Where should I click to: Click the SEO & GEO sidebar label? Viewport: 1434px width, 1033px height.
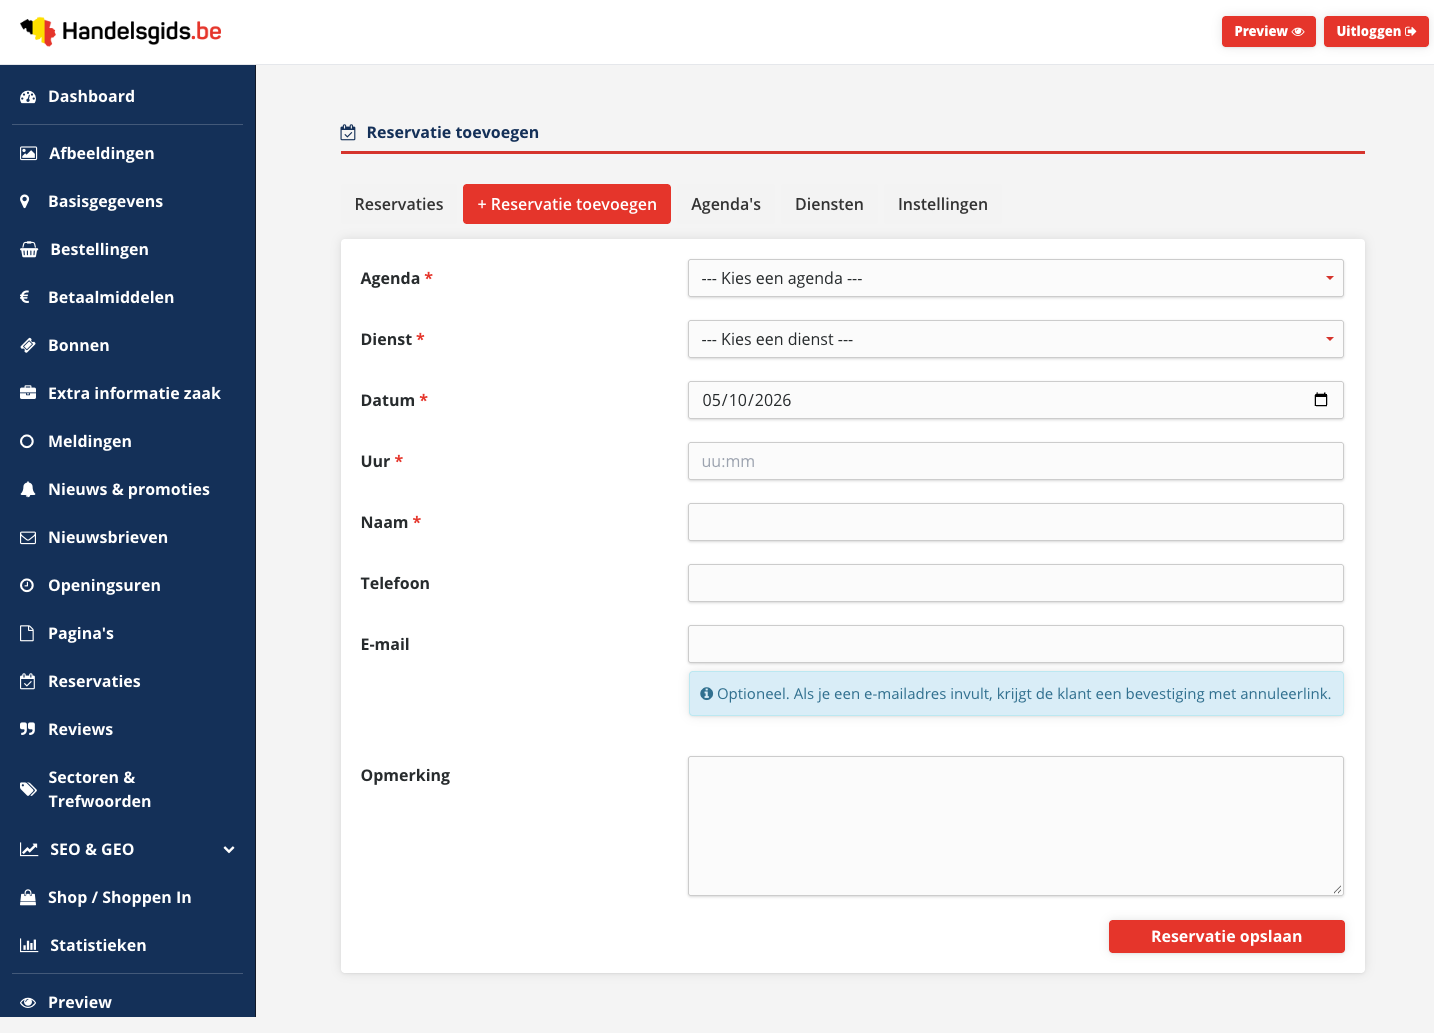[x=92, y=849]
